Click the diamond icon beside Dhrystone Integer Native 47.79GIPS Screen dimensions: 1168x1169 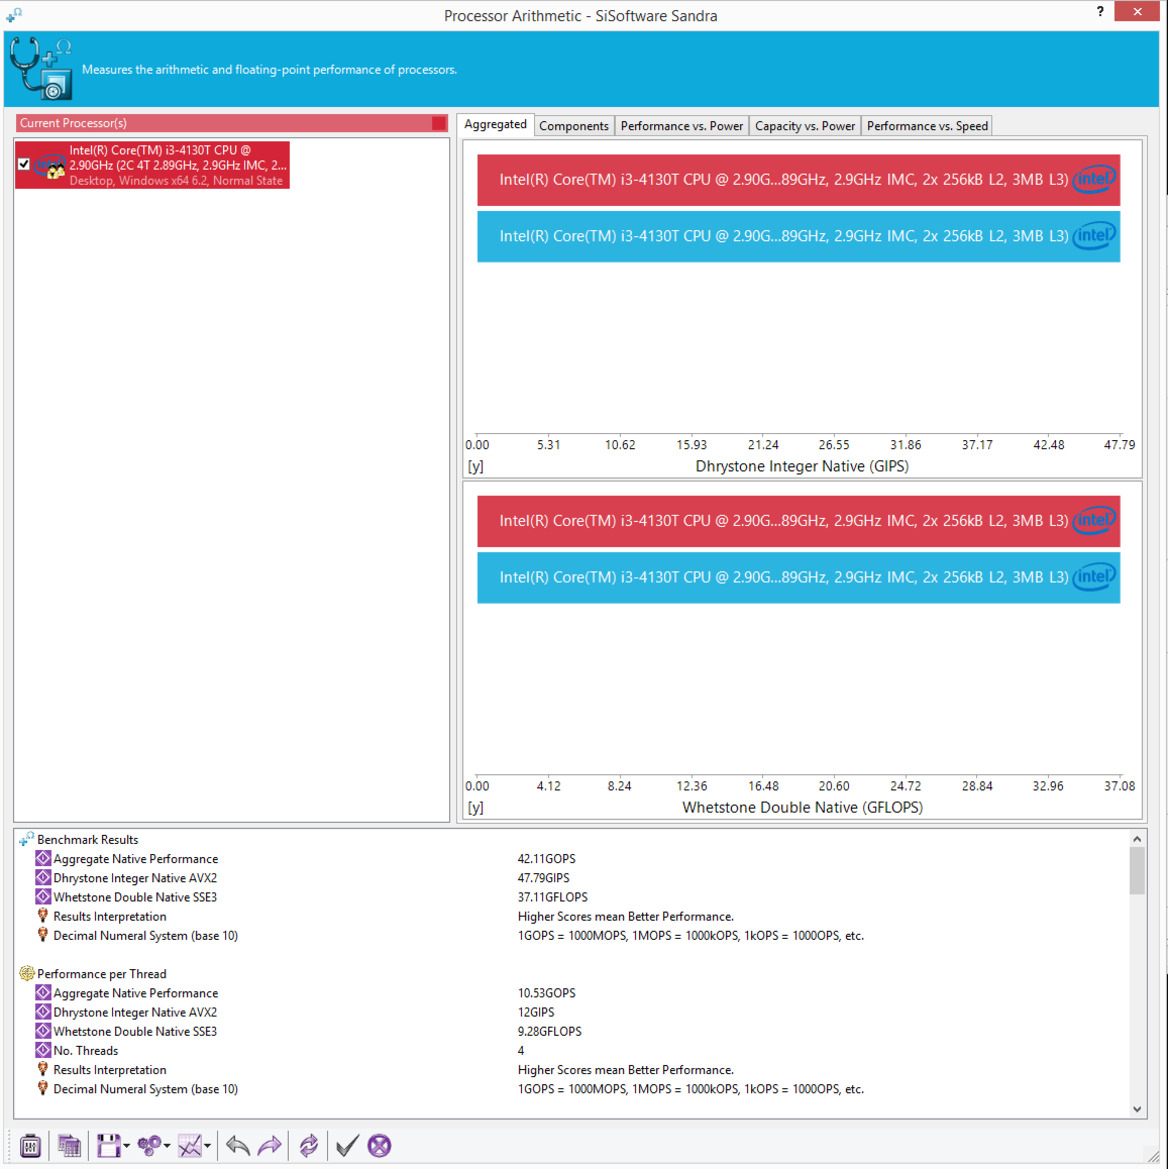click(43, 877)
